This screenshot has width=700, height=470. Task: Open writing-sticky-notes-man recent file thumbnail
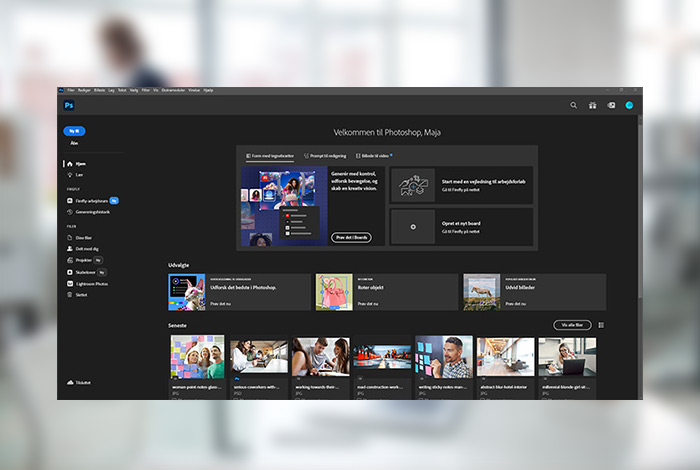click(444, 357)
